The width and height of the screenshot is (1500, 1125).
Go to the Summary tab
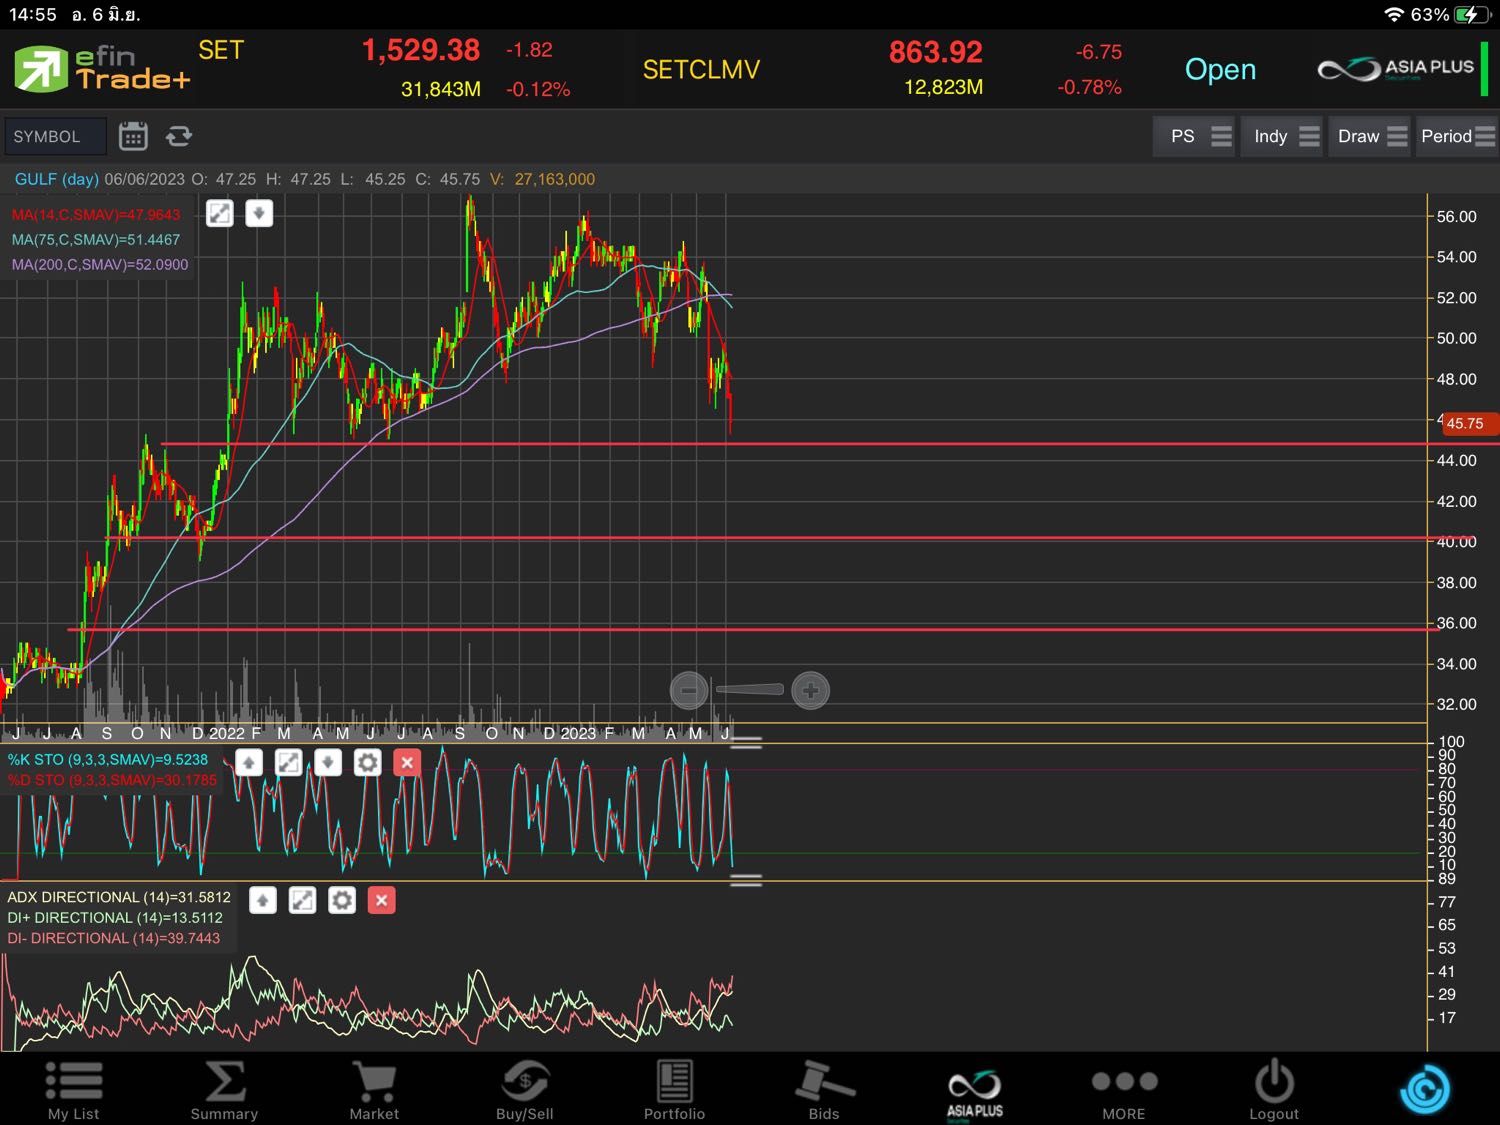[x=224, y=1090]
